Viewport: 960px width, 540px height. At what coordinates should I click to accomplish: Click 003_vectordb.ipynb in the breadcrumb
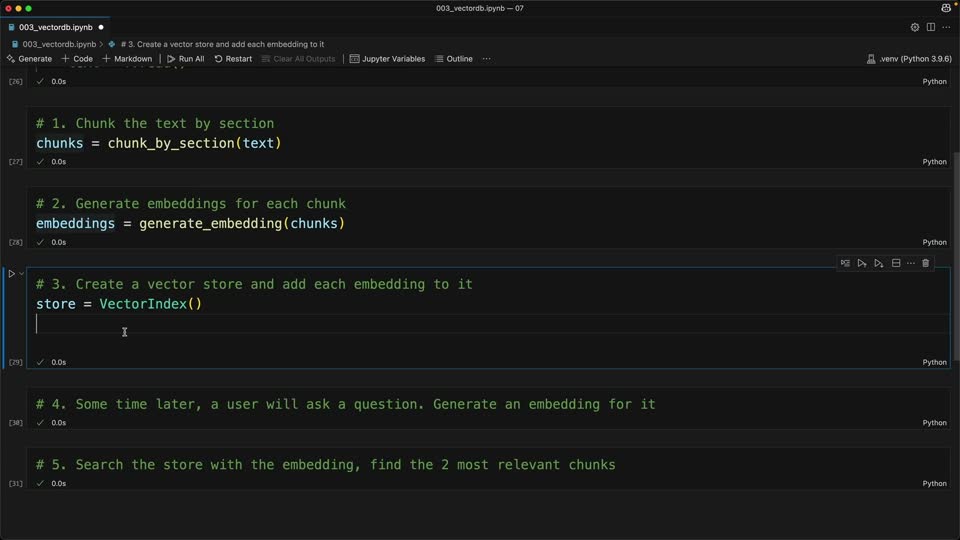[x=59, y=44]
